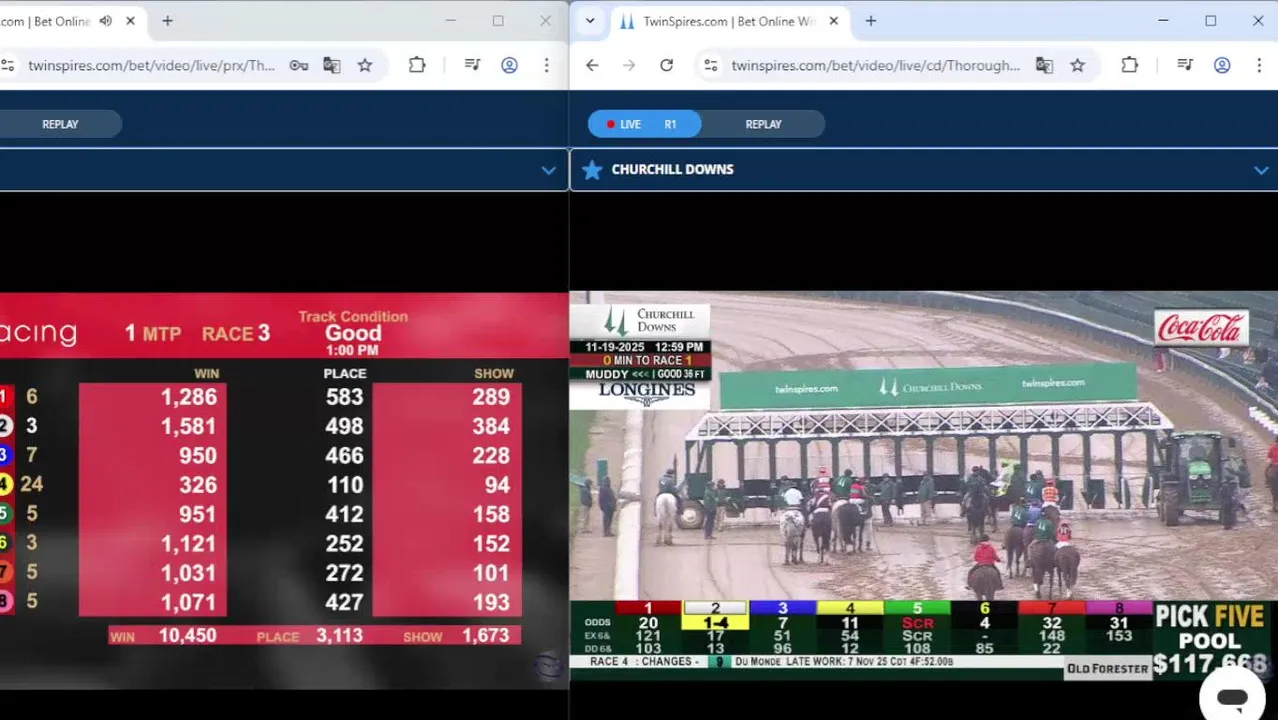The height and width of the screenshot is (720, 1278).
Task: Switch to LIVE R1 video feed
Action: click(644, 124)
